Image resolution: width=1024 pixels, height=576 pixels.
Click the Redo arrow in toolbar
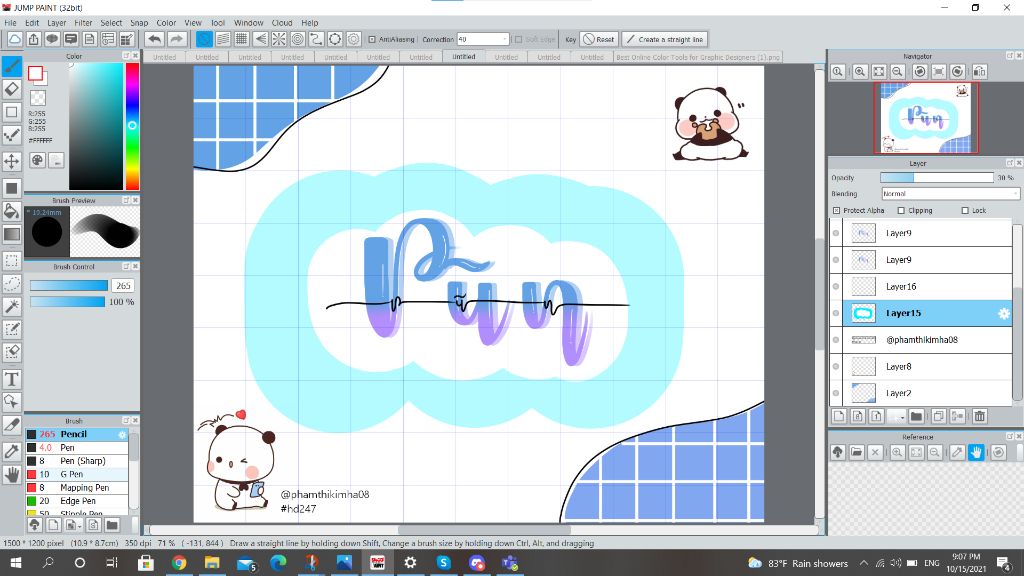click(176, 39)
